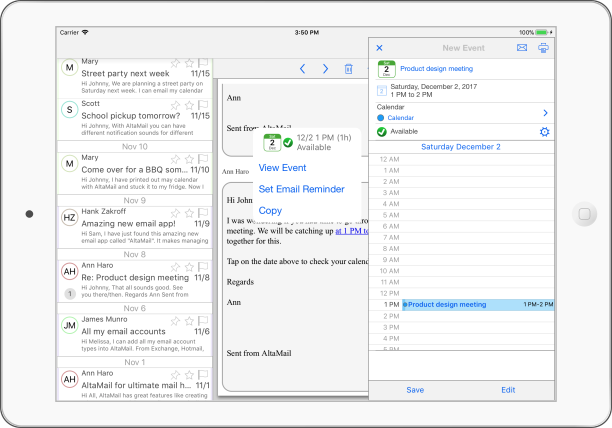Open Product design meeting title
Image resolution: width=612 pixels, height=428 pixels.
[x=436, y=69]
